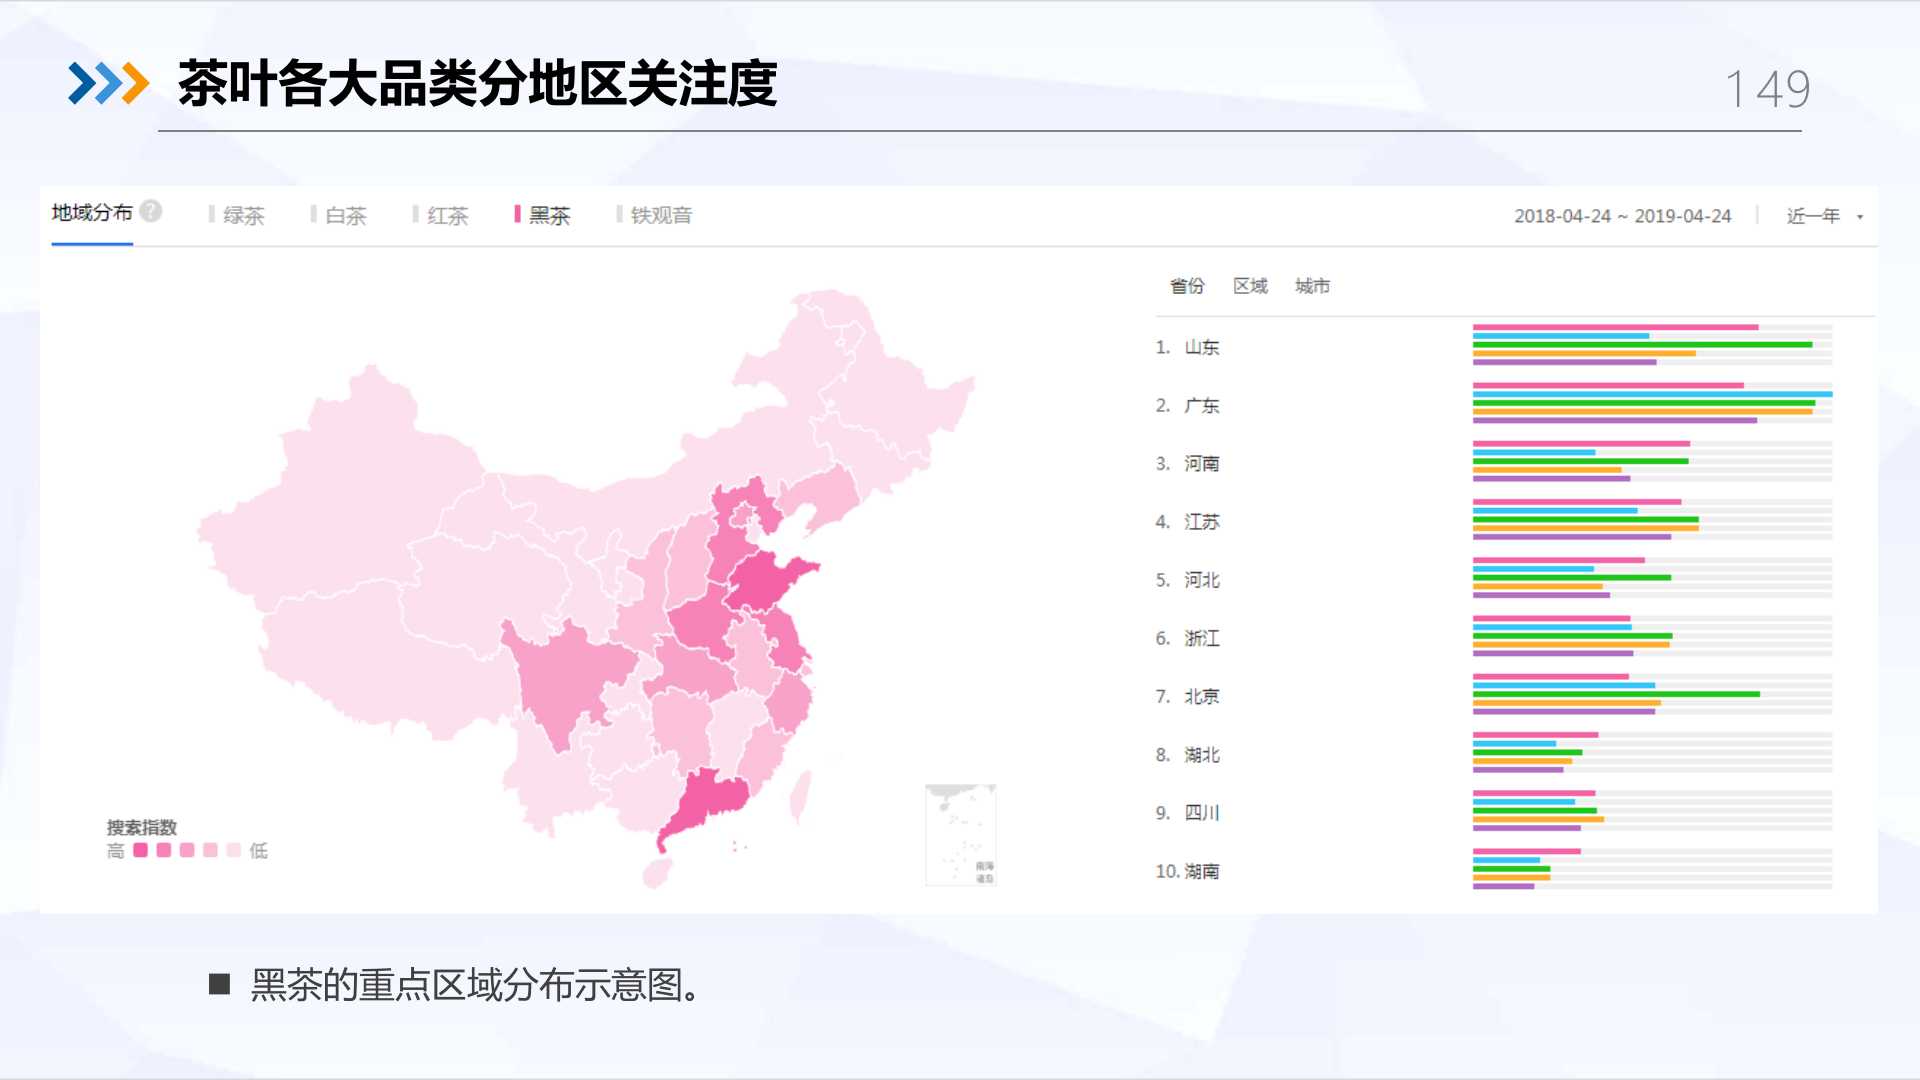Toggle the 白茶 keyword series
The width and height of the screenshot is (1920, 1080).
click(x=339, y=215)
